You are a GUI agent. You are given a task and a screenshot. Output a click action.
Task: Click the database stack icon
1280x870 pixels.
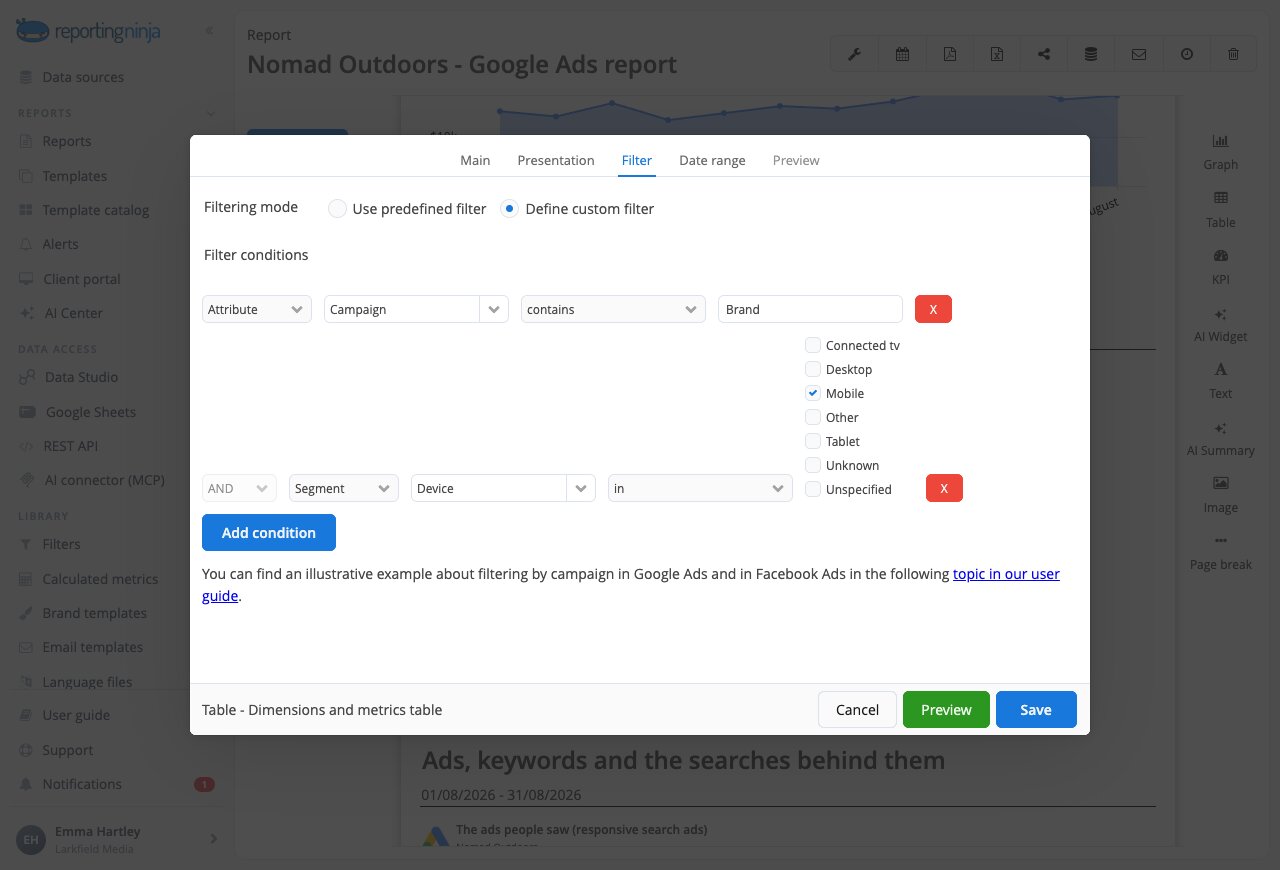pyautogui.click(x=1091, y=54)
